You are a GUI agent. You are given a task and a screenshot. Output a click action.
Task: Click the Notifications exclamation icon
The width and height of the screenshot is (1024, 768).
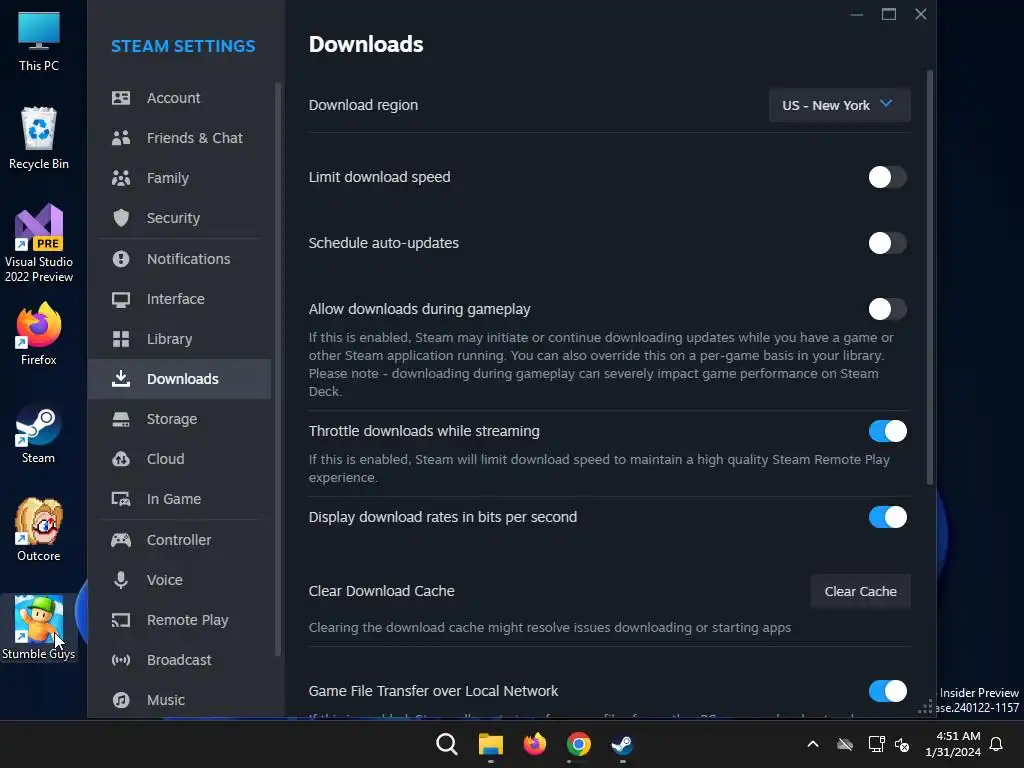point(121,259)
